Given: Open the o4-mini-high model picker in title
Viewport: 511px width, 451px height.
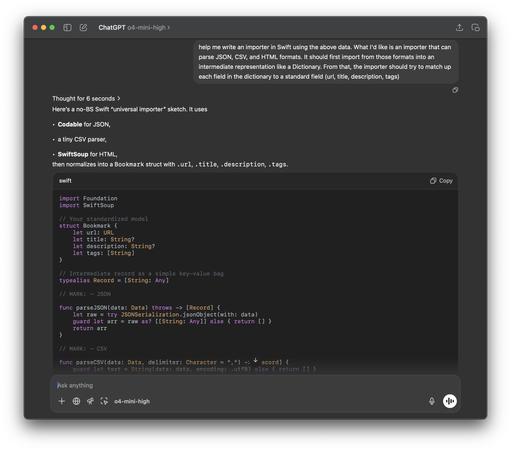Looking at the screenshot, I should 149,28.
